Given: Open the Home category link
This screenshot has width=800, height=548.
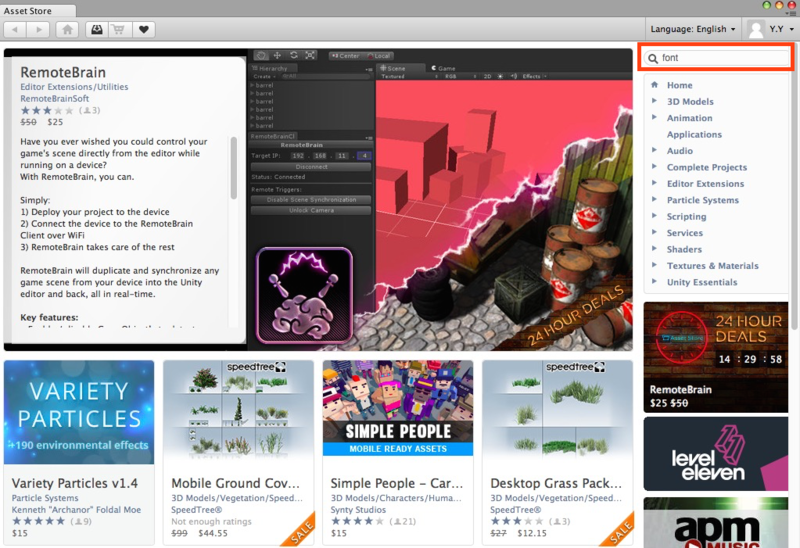Looking at the screenshot, I should tap(680, 85).
